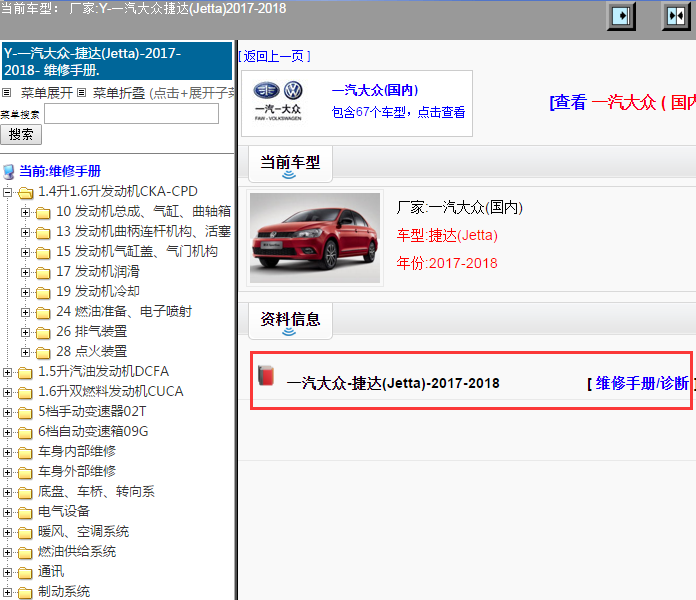The height and width of the screenshot is (600, 696).
Task: Expand the 17 发动机润滑 node
Action: click(25, 272)
